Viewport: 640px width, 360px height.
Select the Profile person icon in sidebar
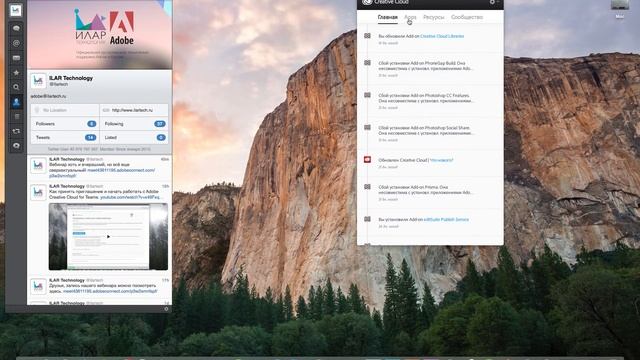click(16, 102)
